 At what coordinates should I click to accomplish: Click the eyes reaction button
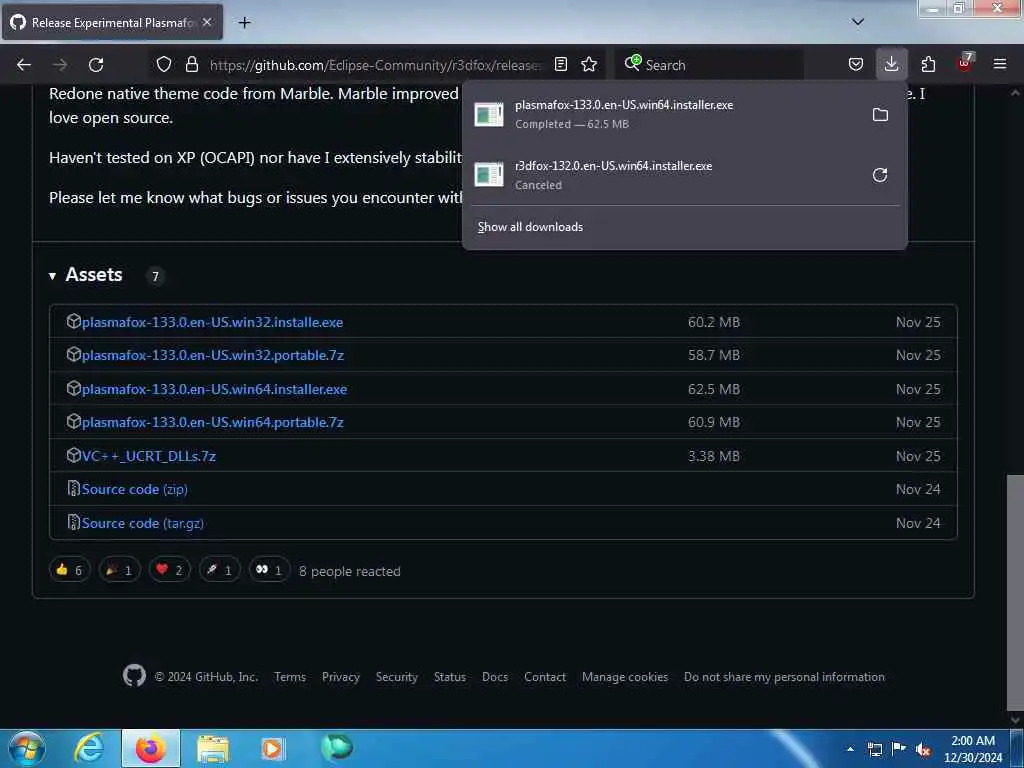click(x=269, y=570)
